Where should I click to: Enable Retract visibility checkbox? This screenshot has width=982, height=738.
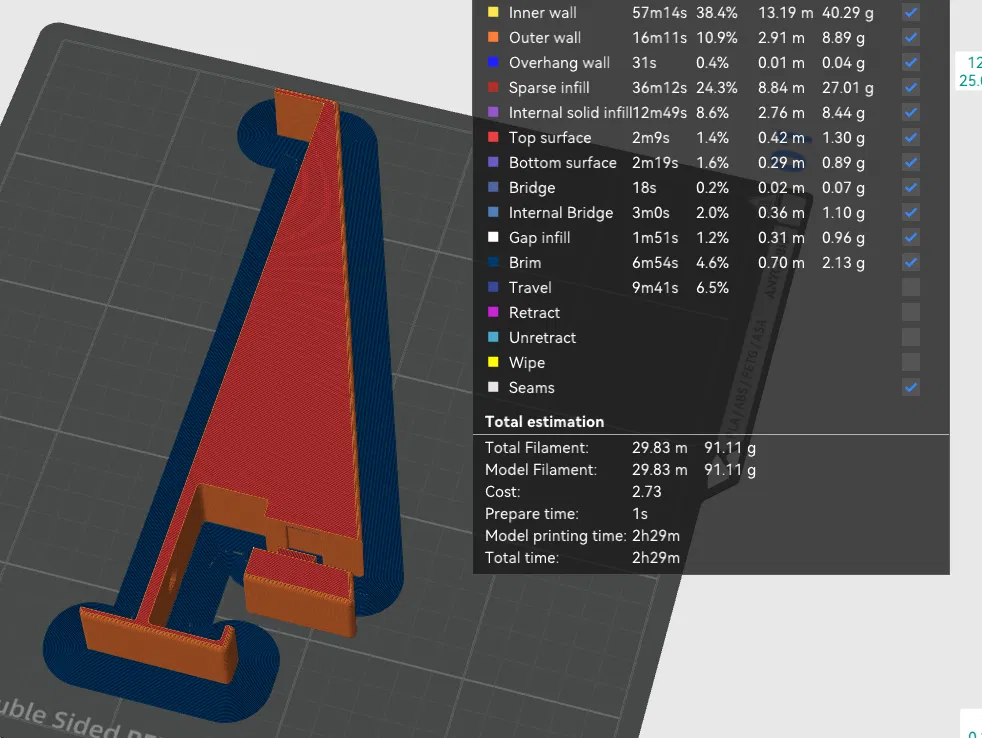pyautogui.click(x=911, y=312)
